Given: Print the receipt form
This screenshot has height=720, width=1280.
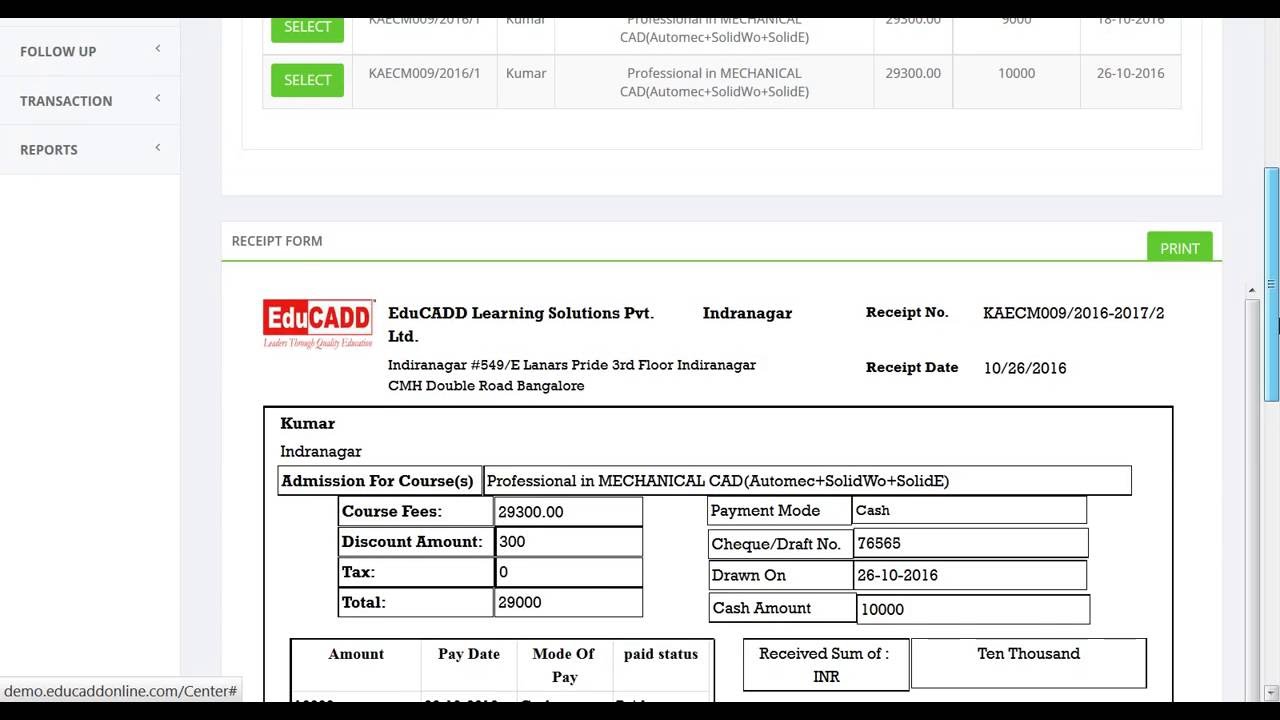Looking at the screenshot, I should click(1180, 247).
